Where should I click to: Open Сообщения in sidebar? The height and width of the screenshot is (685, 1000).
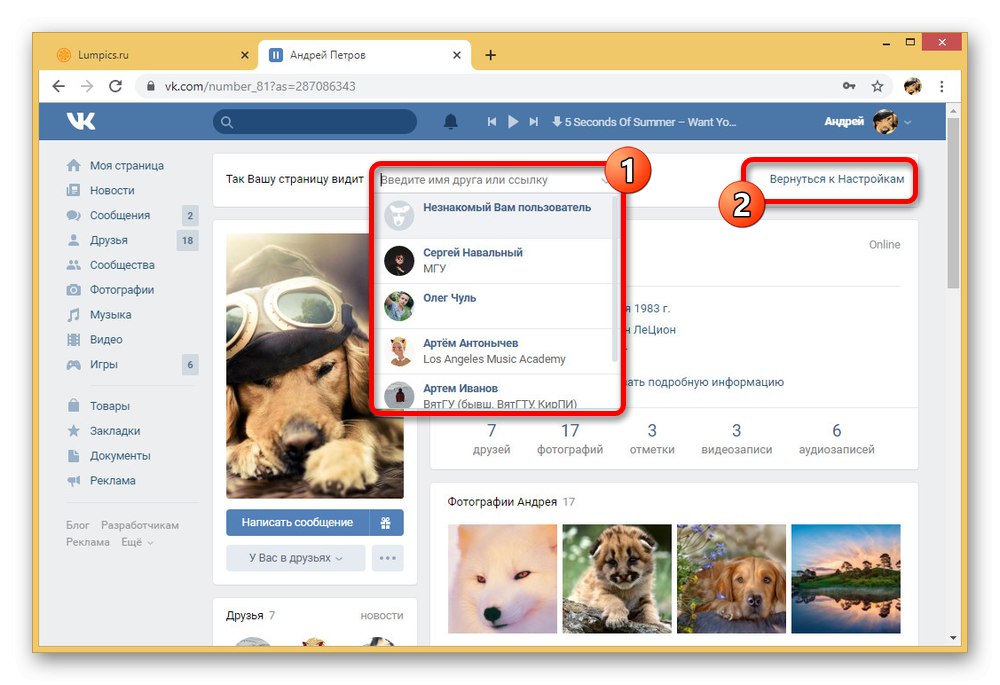pos(120,216)
